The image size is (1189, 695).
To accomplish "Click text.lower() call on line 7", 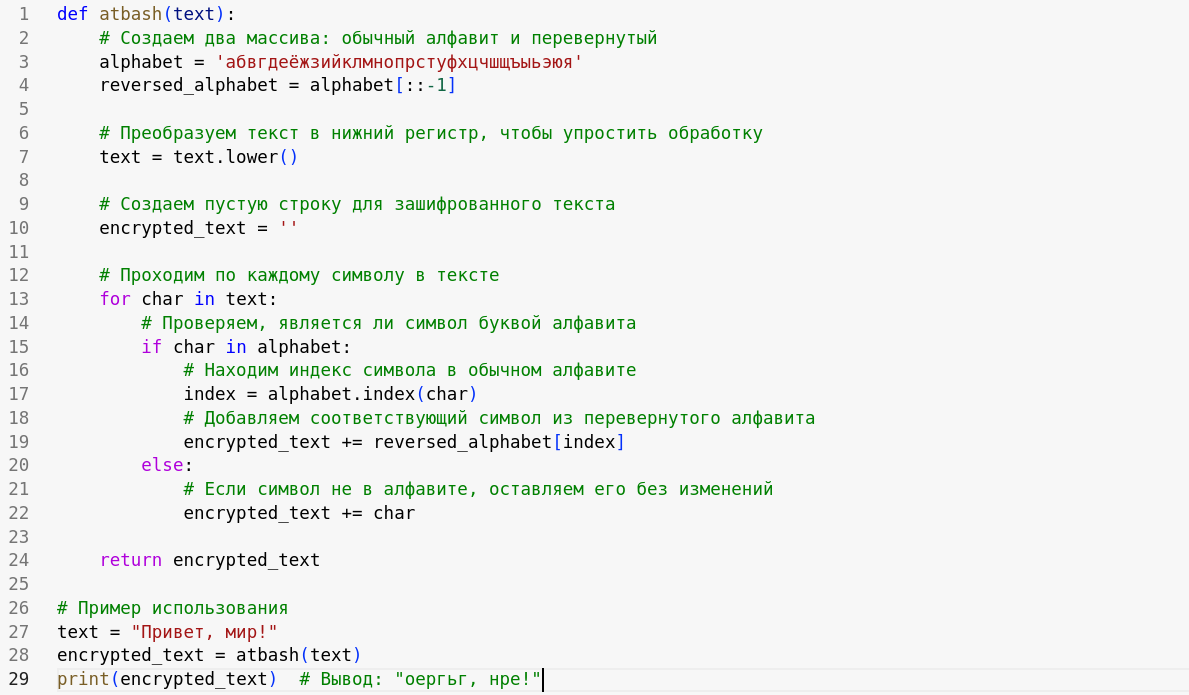I will tap(236, 157).
